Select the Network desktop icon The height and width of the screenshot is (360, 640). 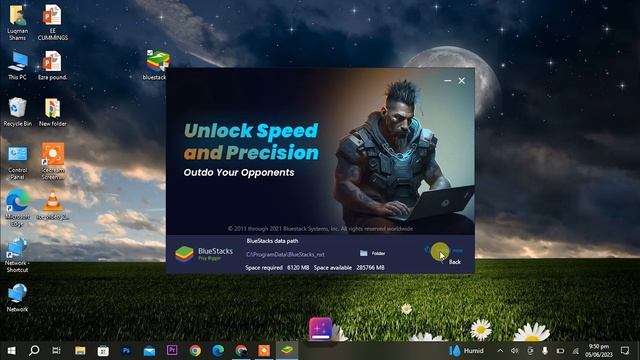17,298
